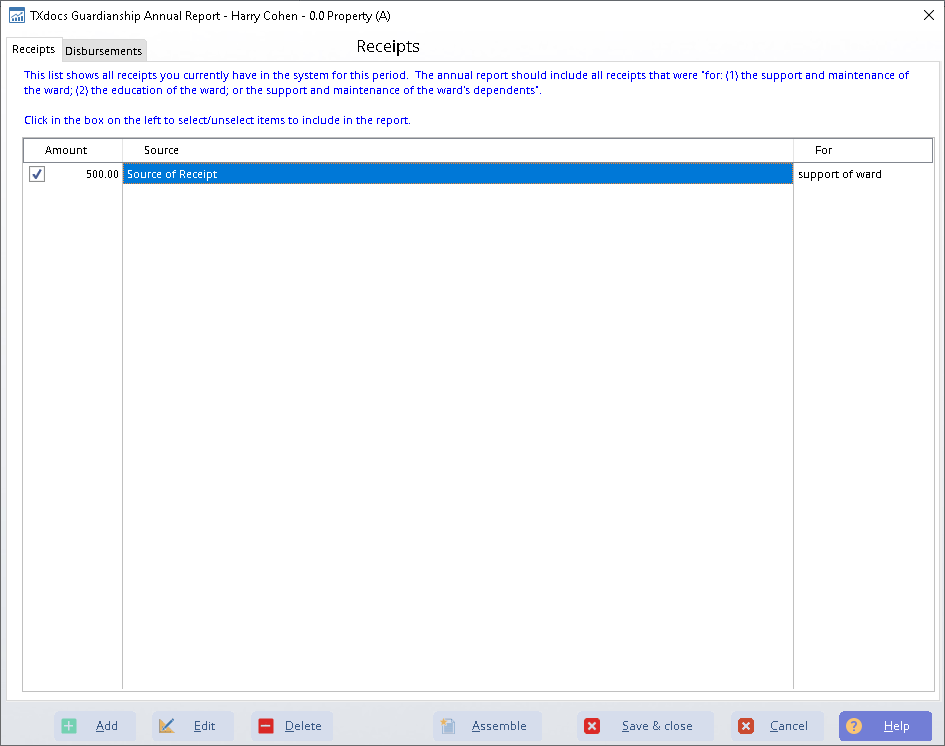Select the Receipts tab
The image size is (945, 746).
33,50
